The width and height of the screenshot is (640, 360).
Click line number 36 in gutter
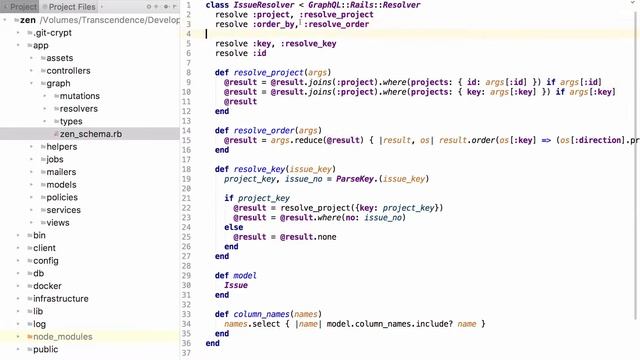(x=187, y=343)
